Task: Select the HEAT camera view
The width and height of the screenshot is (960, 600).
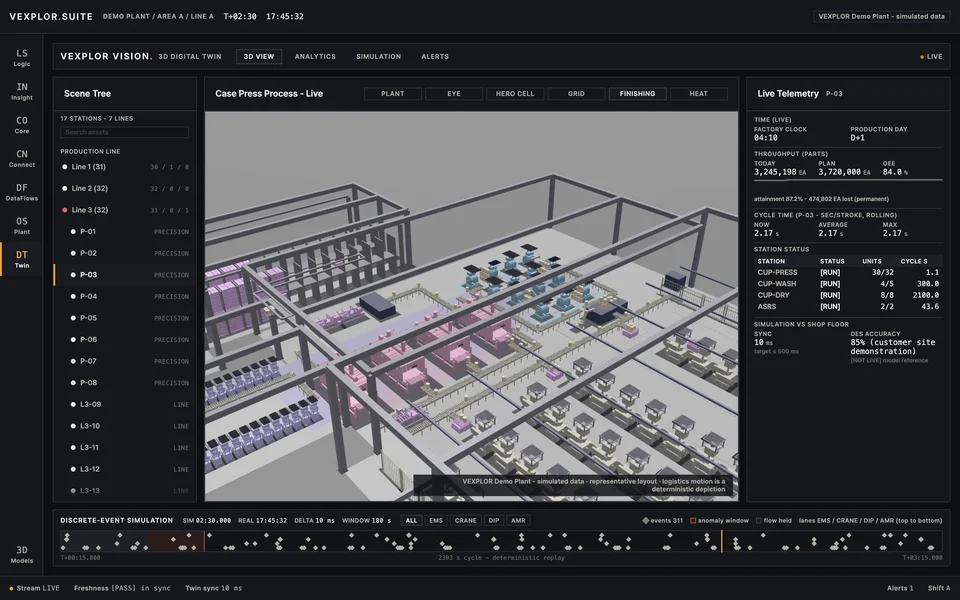Action: (699, 94)
